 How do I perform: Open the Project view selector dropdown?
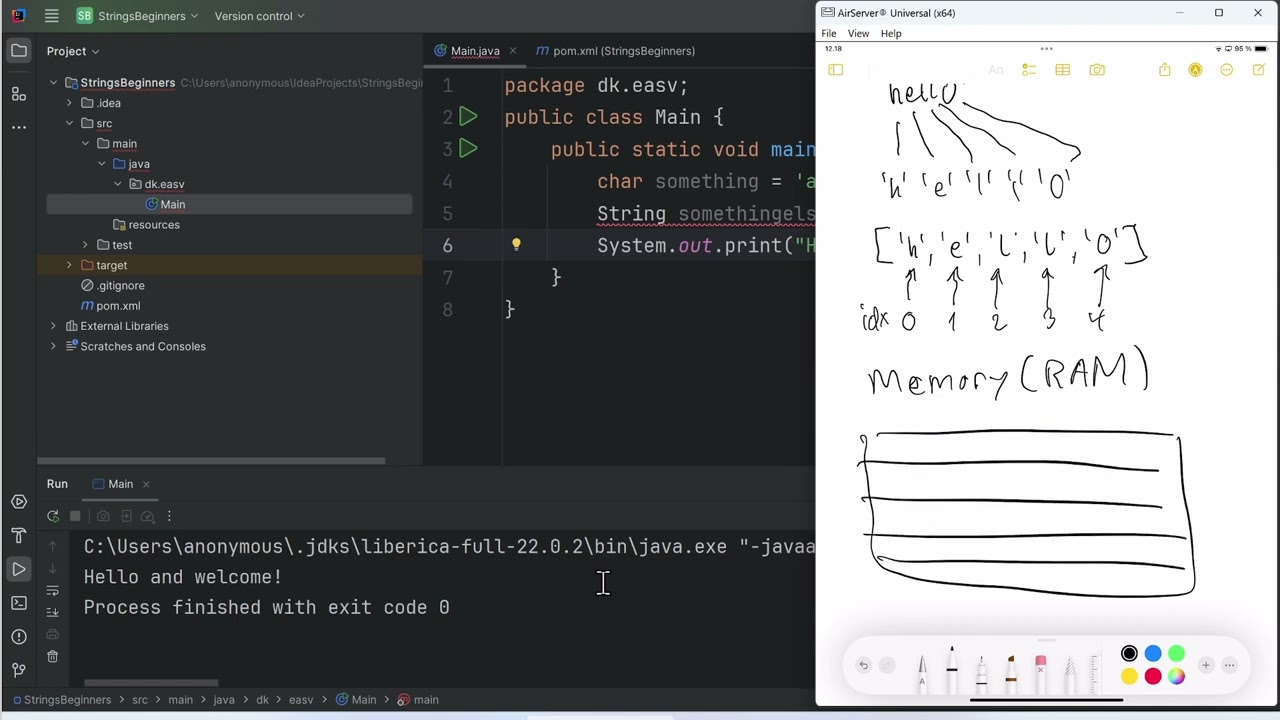73,51
